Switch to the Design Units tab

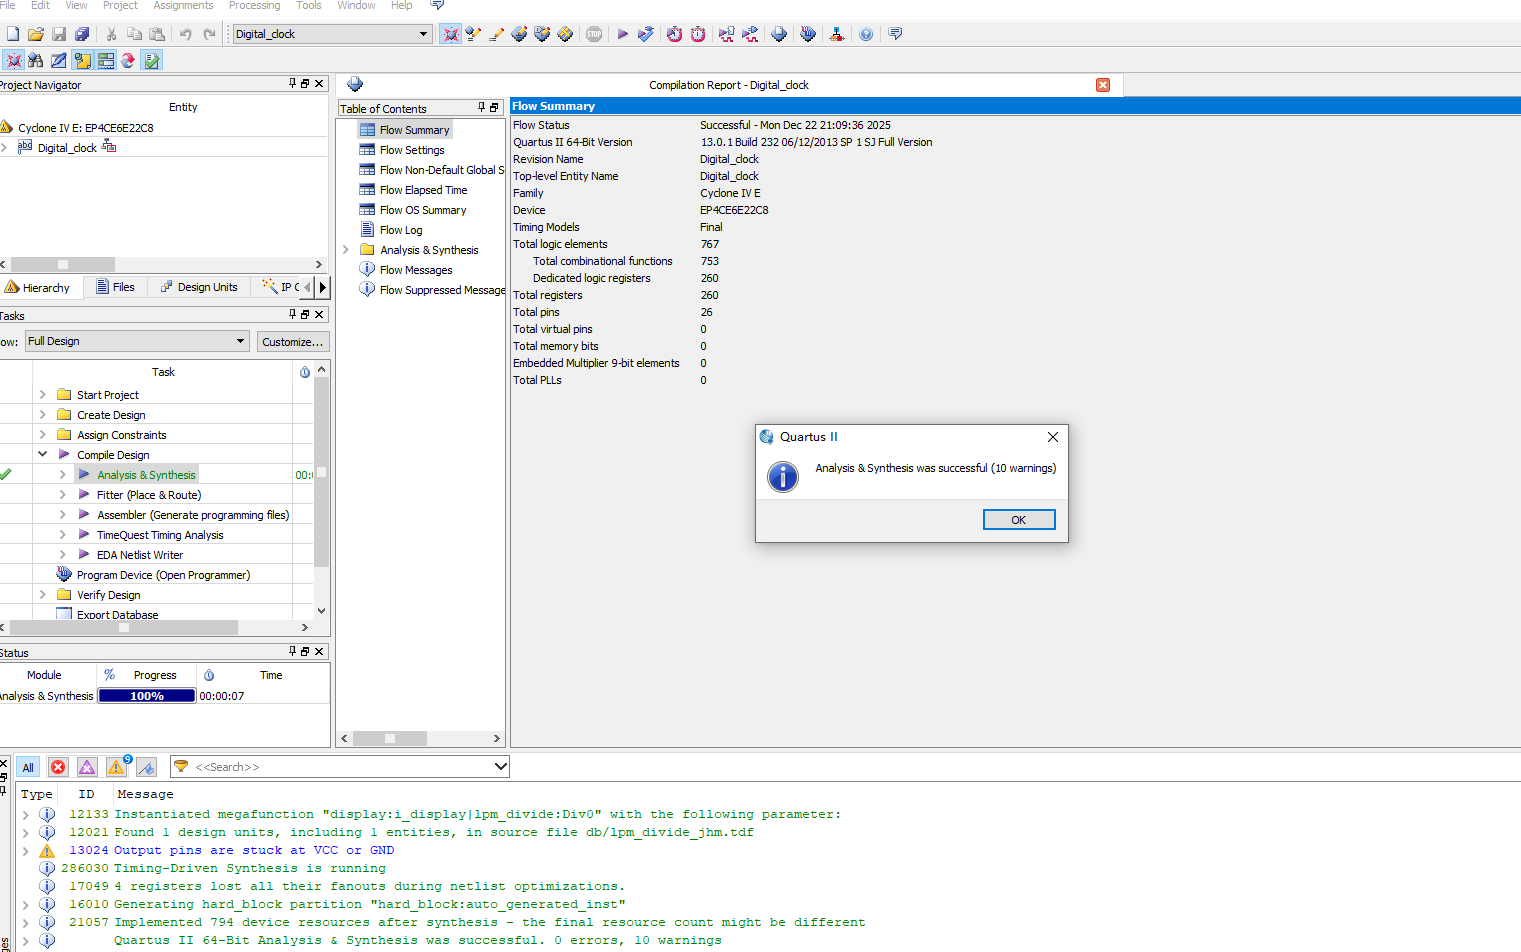pos(199,287)
